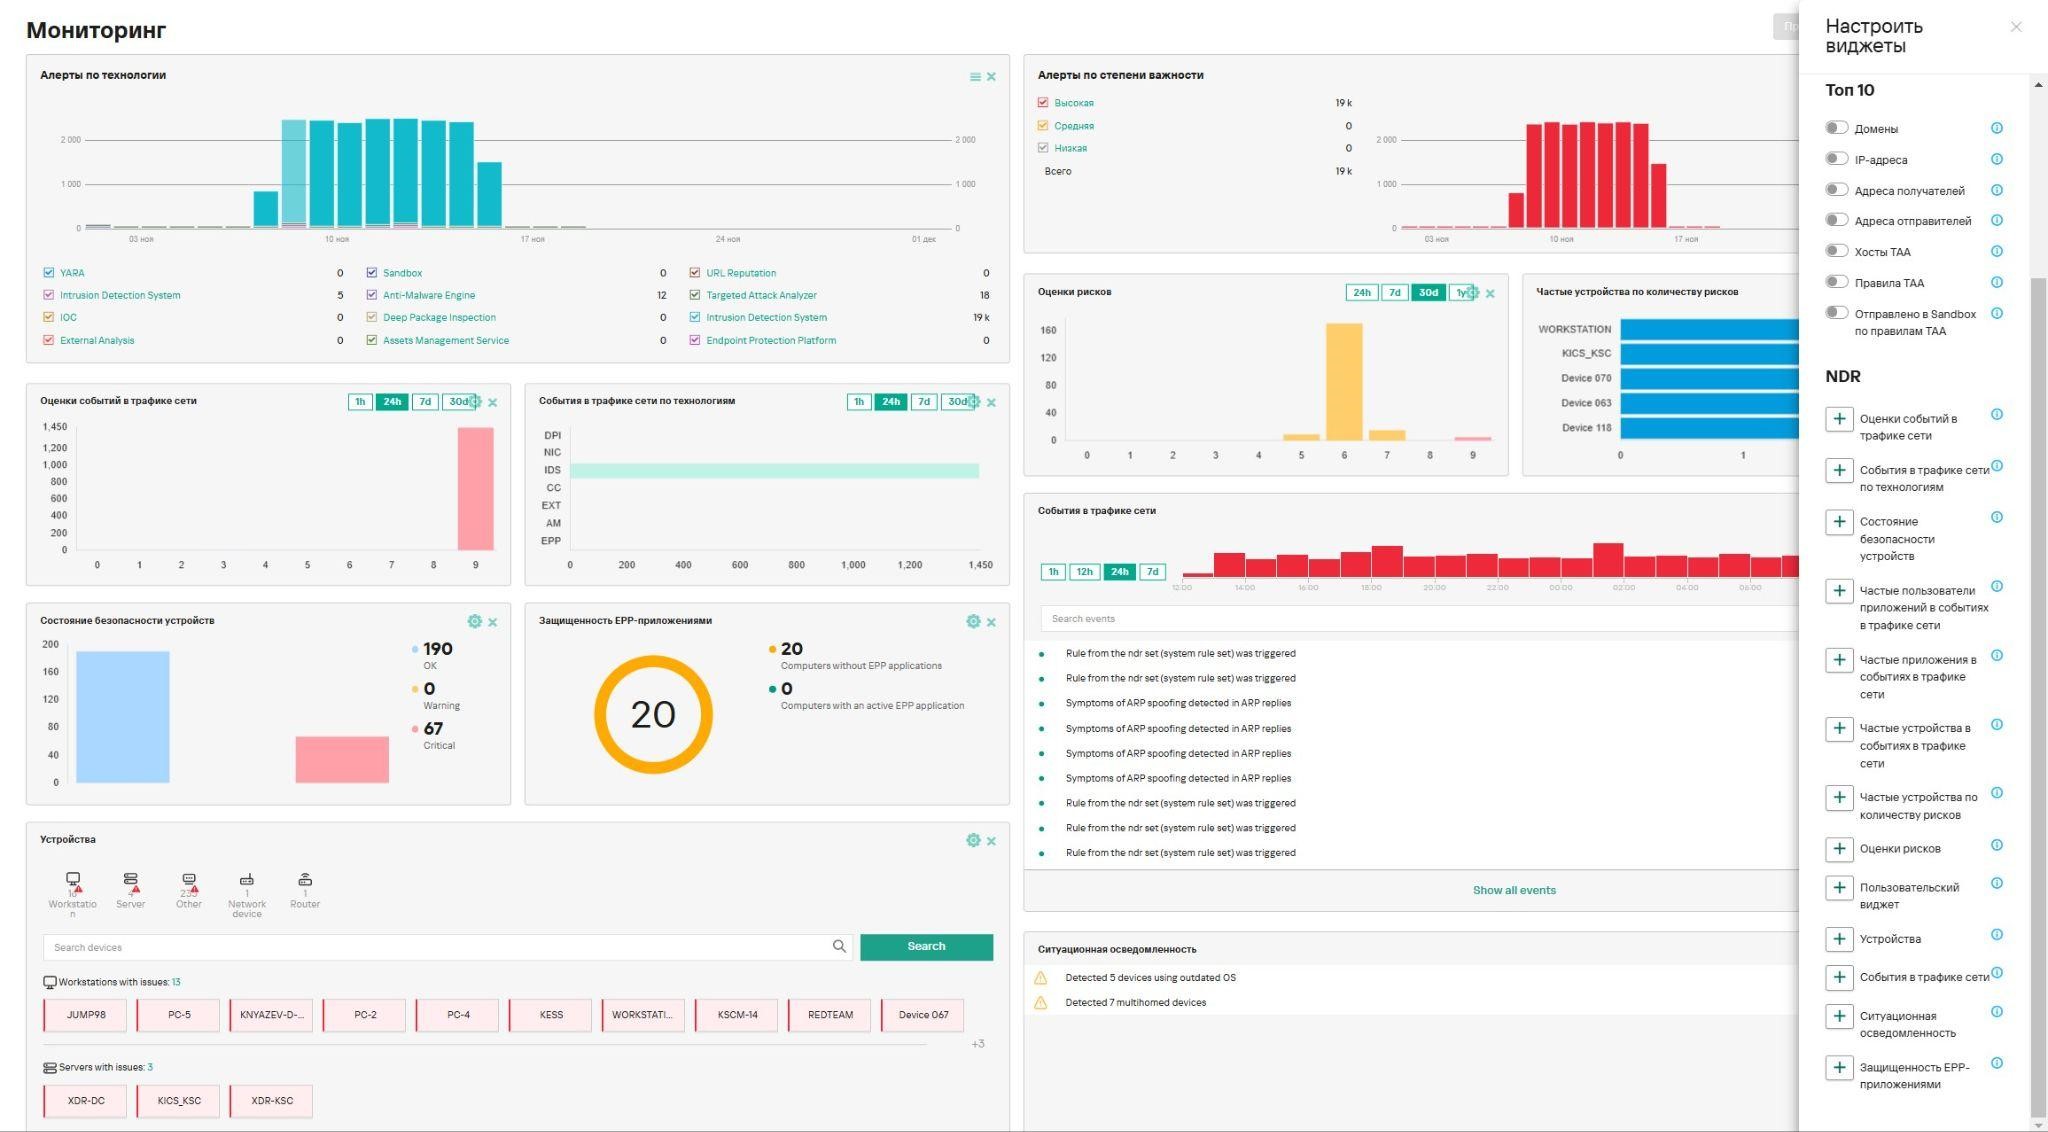Click the plus icon next to Оценки рисков
Viewport: 2048px width, 1132px height.
tap(1838, 849)
